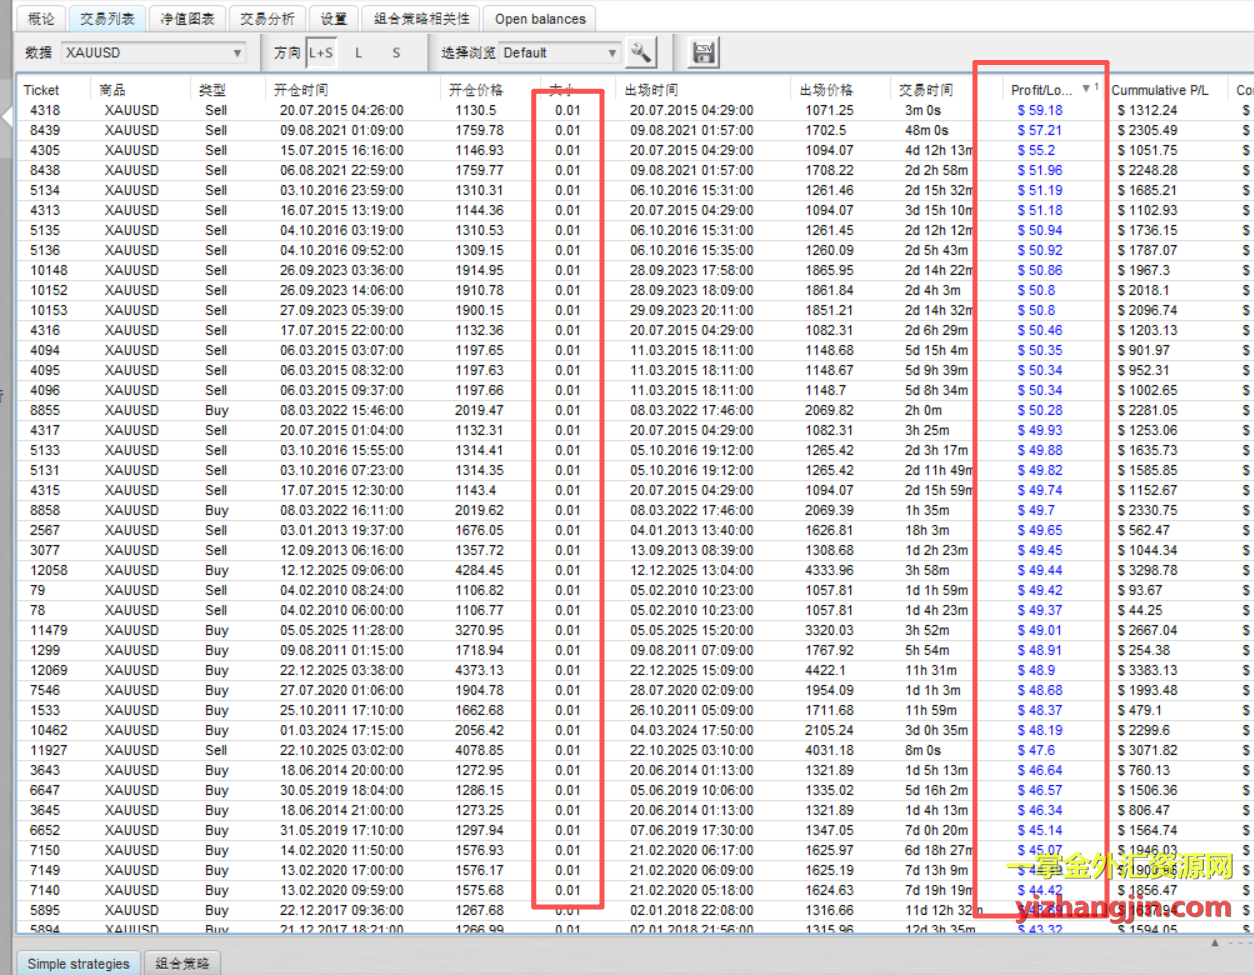The width and height of the screenshot is (1254, 975).
Task: Switch to the 概论 tab
Action: pos(41,18)
